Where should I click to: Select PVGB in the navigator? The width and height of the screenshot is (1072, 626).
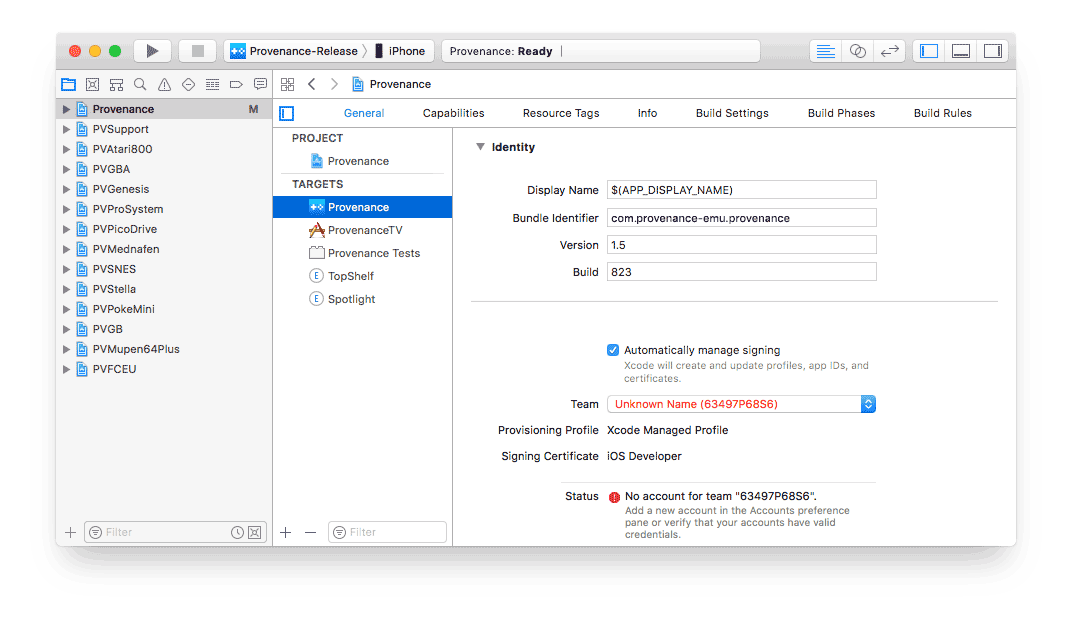coord(164,329)
